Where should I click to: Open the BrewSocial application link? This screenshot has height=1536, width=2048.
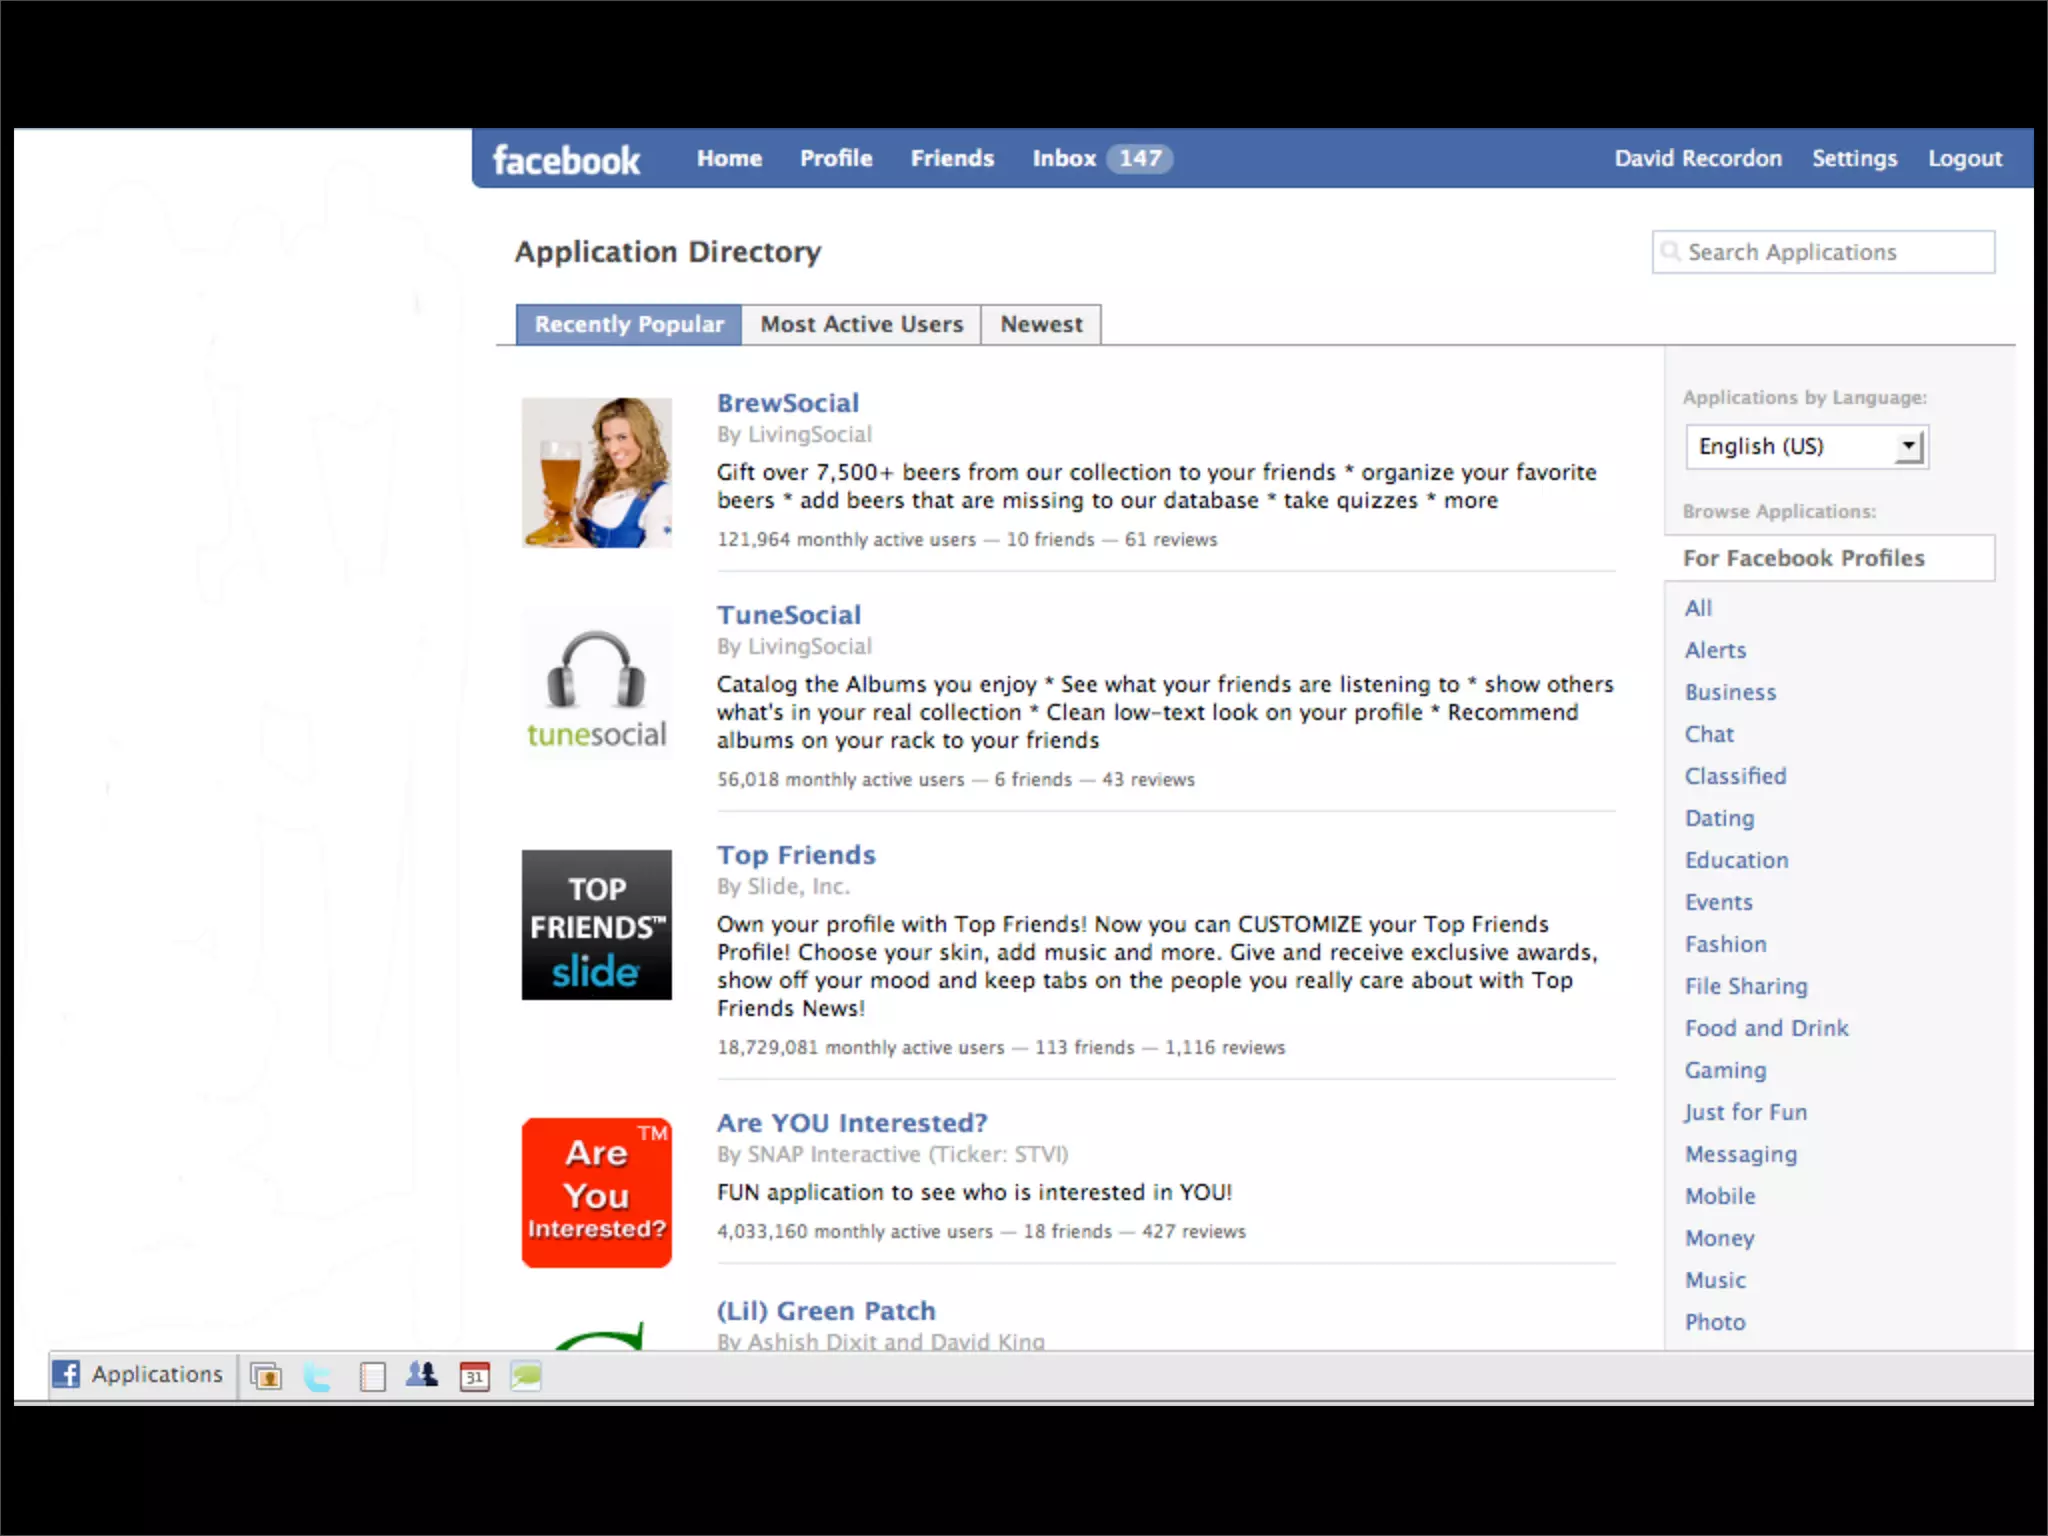click(788, 403)
